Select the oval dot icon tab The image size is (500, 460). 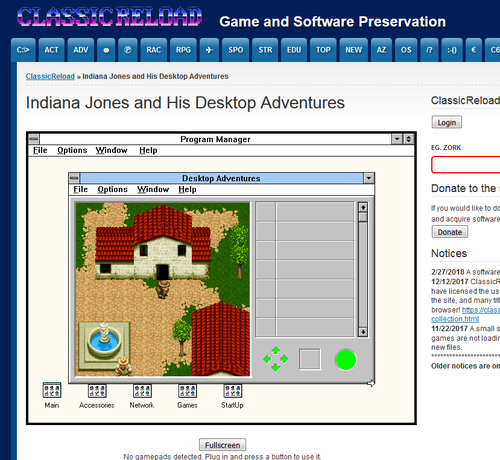pos(106,50)
